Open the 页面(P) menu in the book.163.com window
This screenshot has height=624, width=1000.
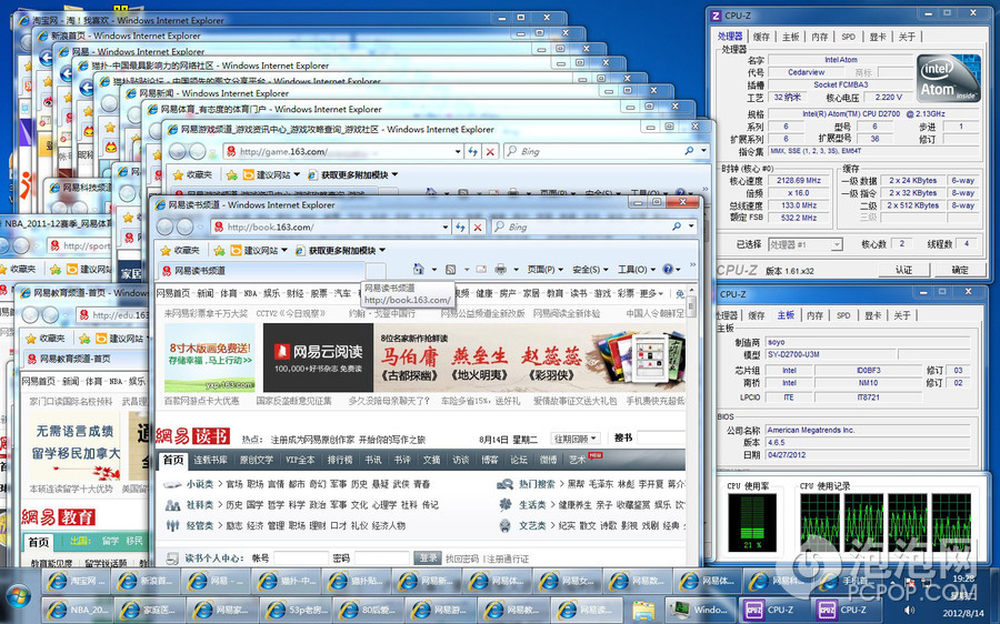click(545, 269)
